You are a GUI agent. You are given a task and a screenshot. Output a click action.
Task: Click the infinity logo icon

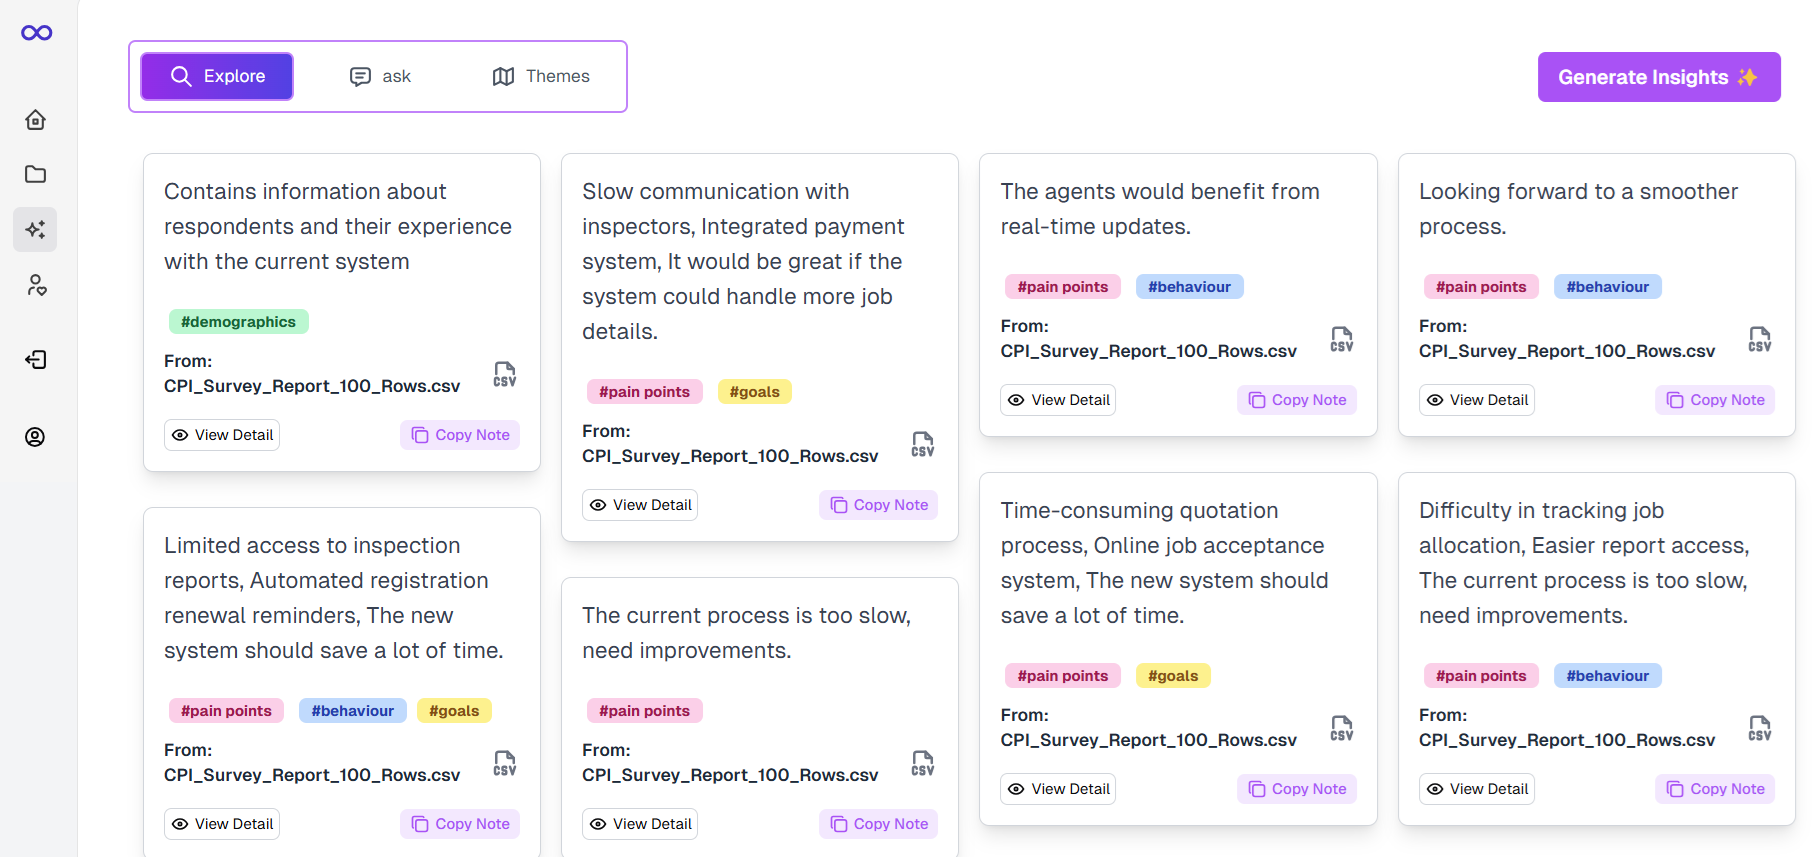click(x=37, y=33)
